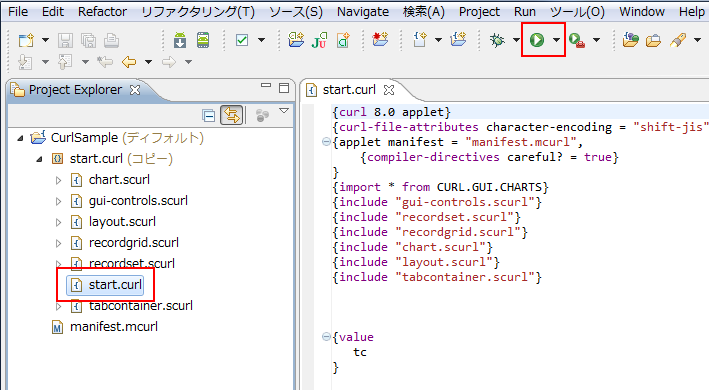Open the Back history dropdown arrow
709x390 pixels.
[148, 62]
